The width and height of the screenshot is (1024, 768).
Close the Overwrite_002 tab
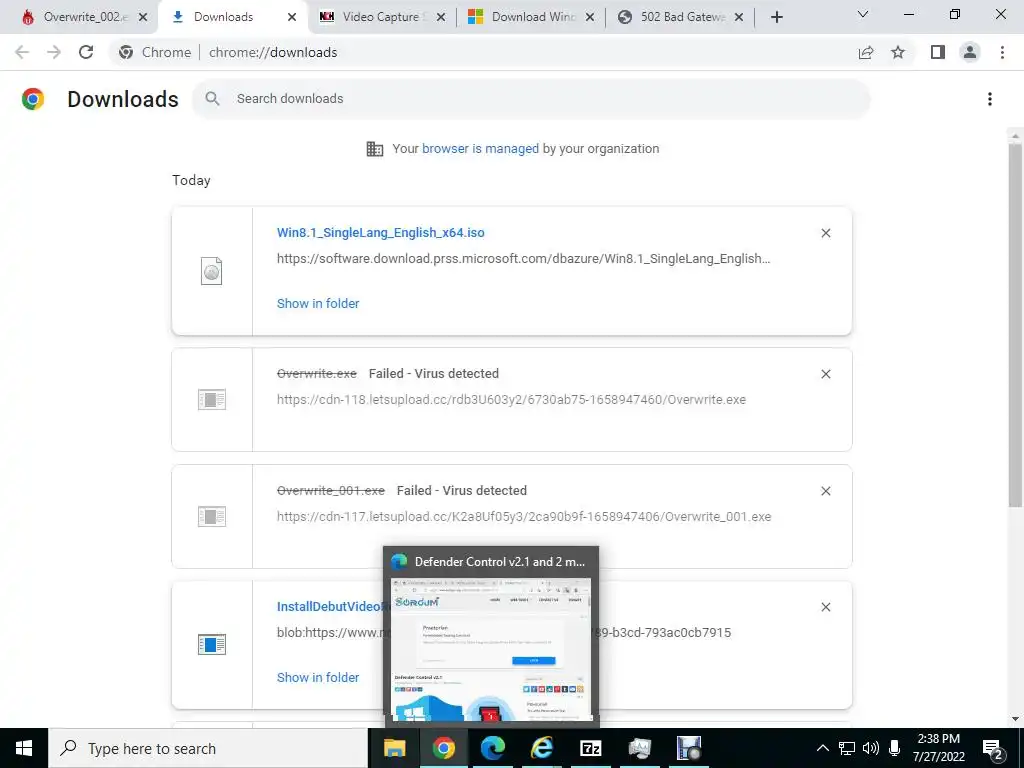click(143, 17)
